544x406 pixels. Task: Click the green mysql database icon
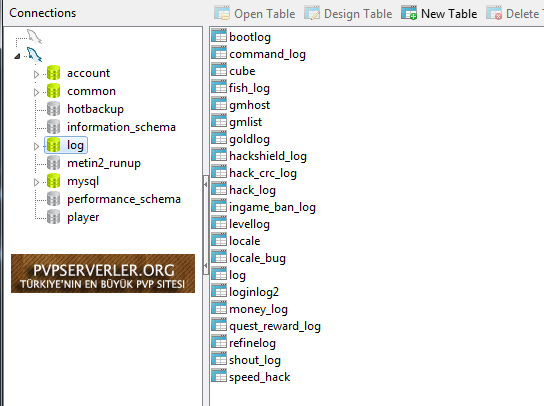[53, 181]
